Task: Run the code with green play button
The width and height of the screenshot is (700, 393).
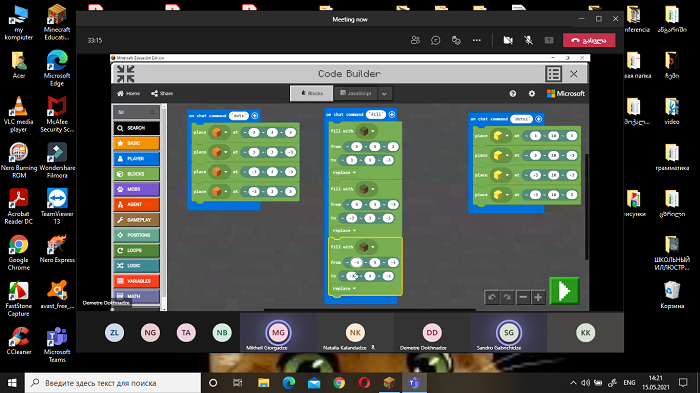Action: [564, 291]
